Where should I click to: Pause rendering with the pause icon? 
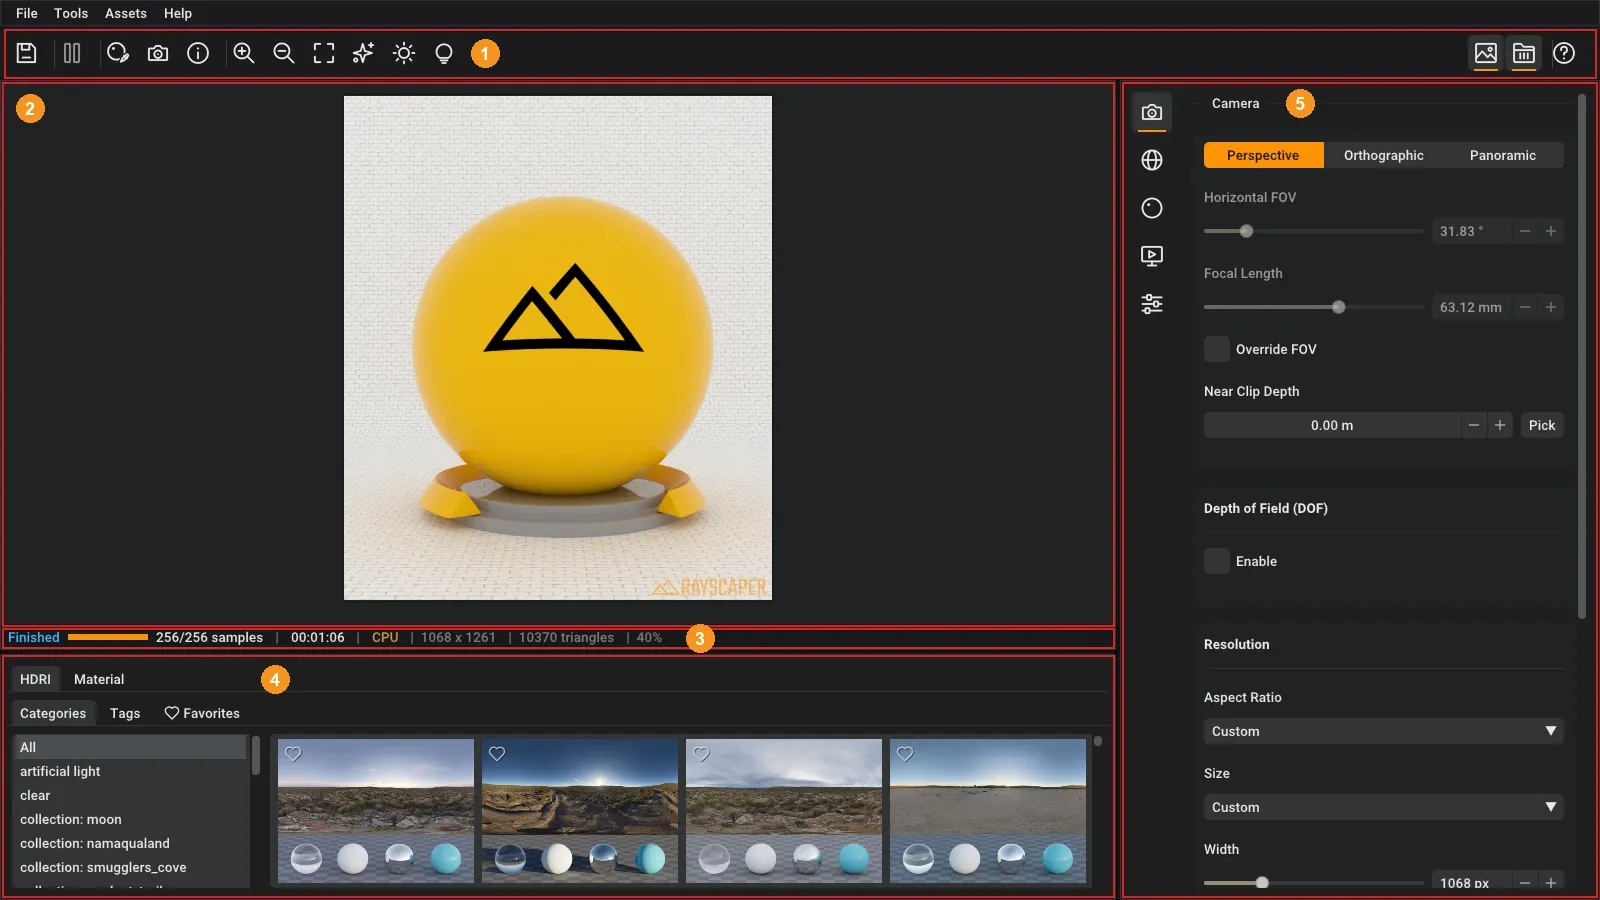pyautogui.click(x=72, y=53)
